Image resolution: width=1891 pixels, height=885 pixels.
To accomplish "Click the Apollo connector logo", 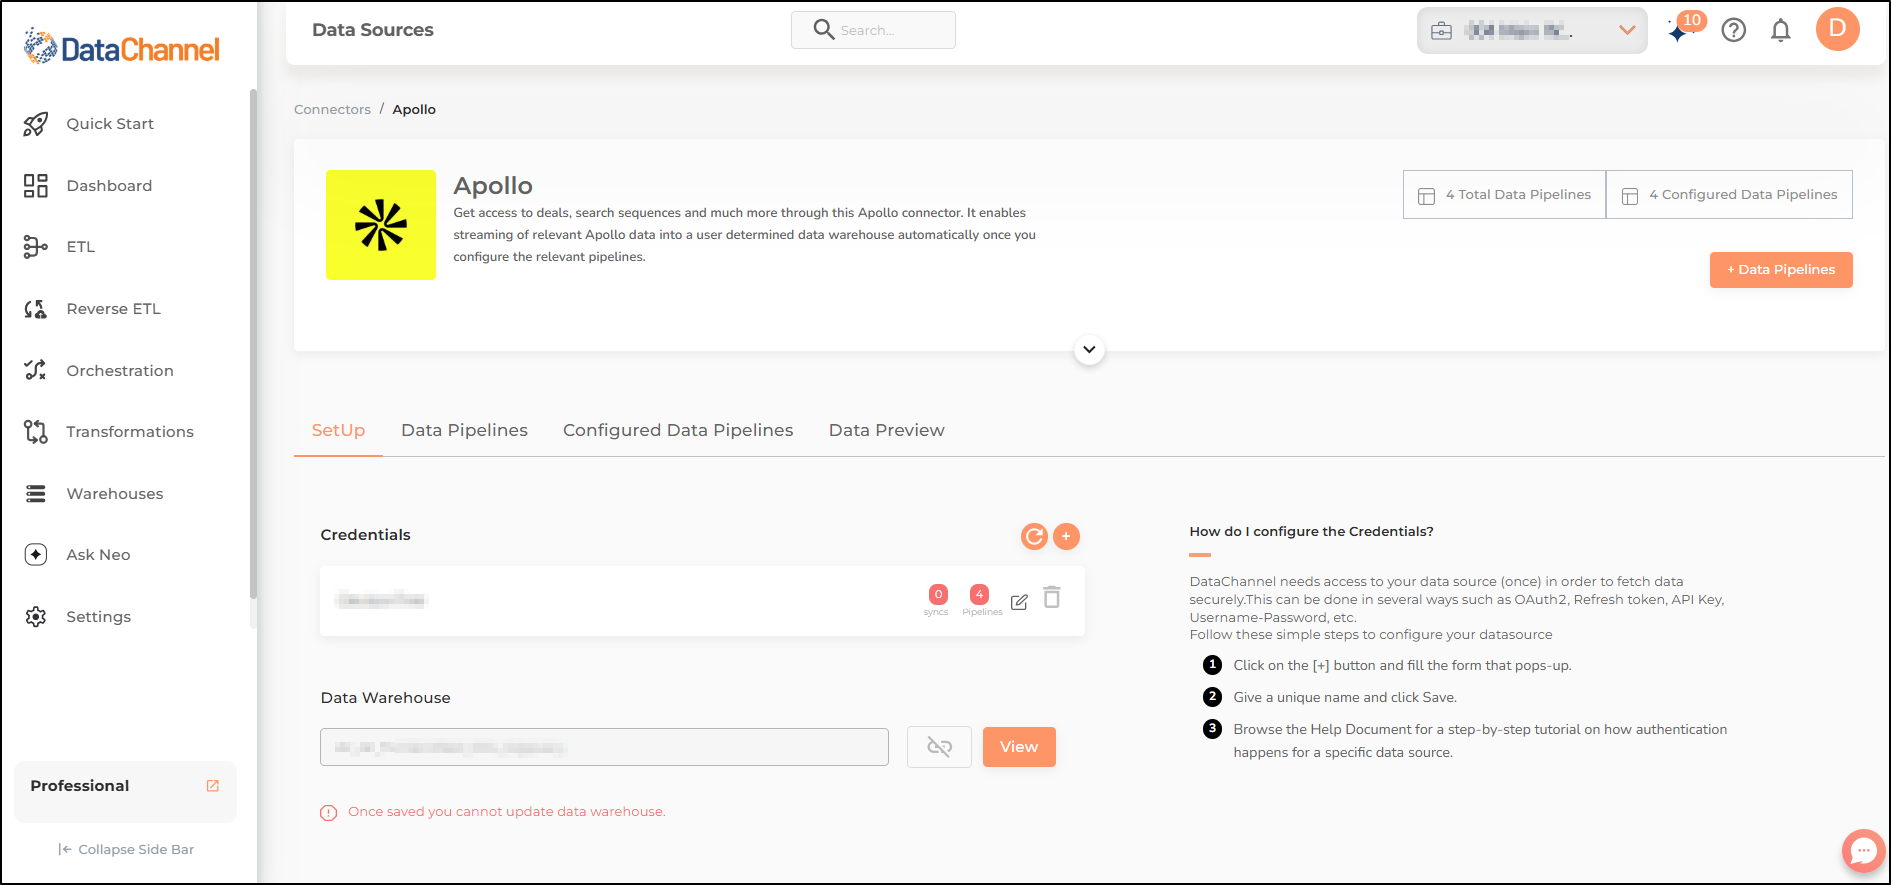I will [x=381, y=225].
